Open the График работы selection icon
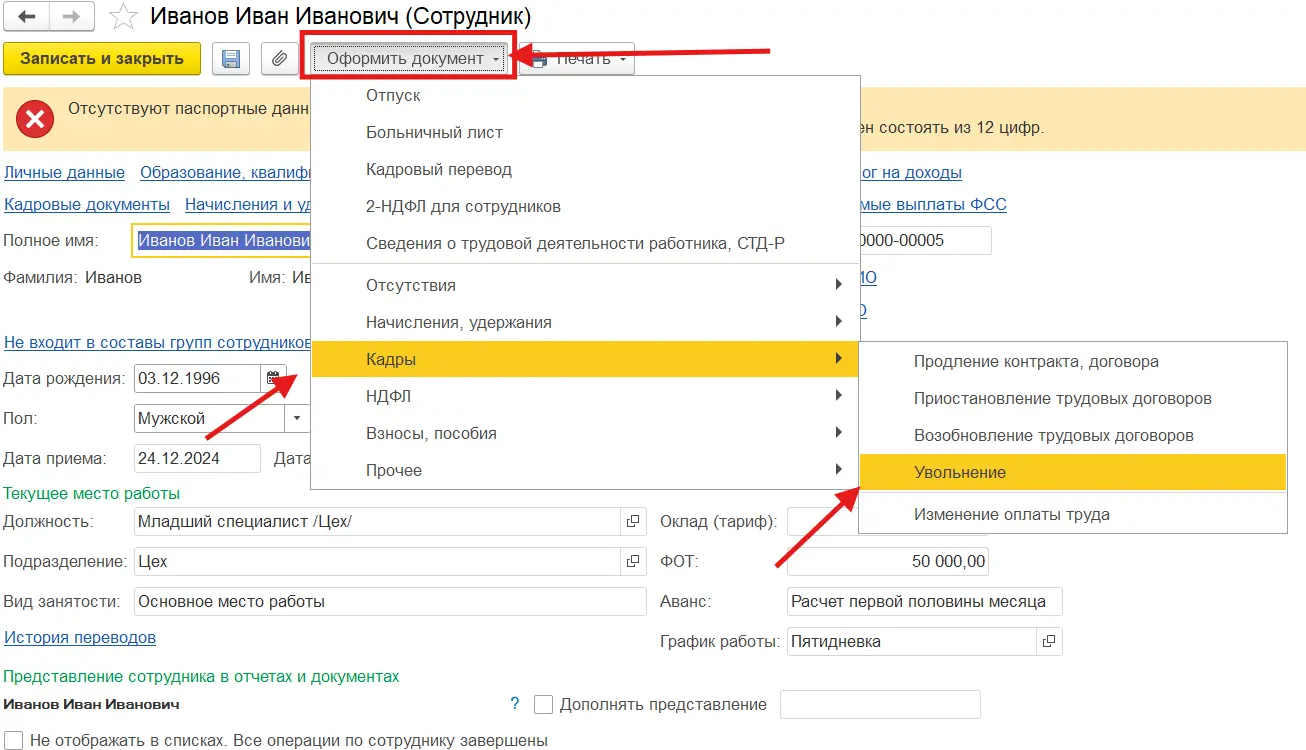1306x750 pixels. click(x=1048, y=641)
